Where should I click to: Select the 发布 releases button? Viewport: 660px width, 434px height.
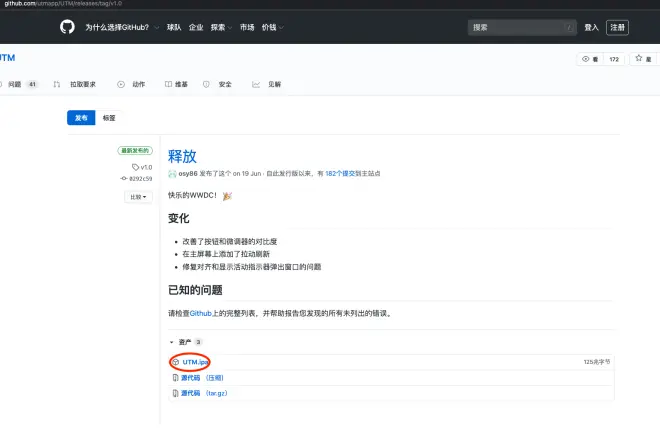81,117
